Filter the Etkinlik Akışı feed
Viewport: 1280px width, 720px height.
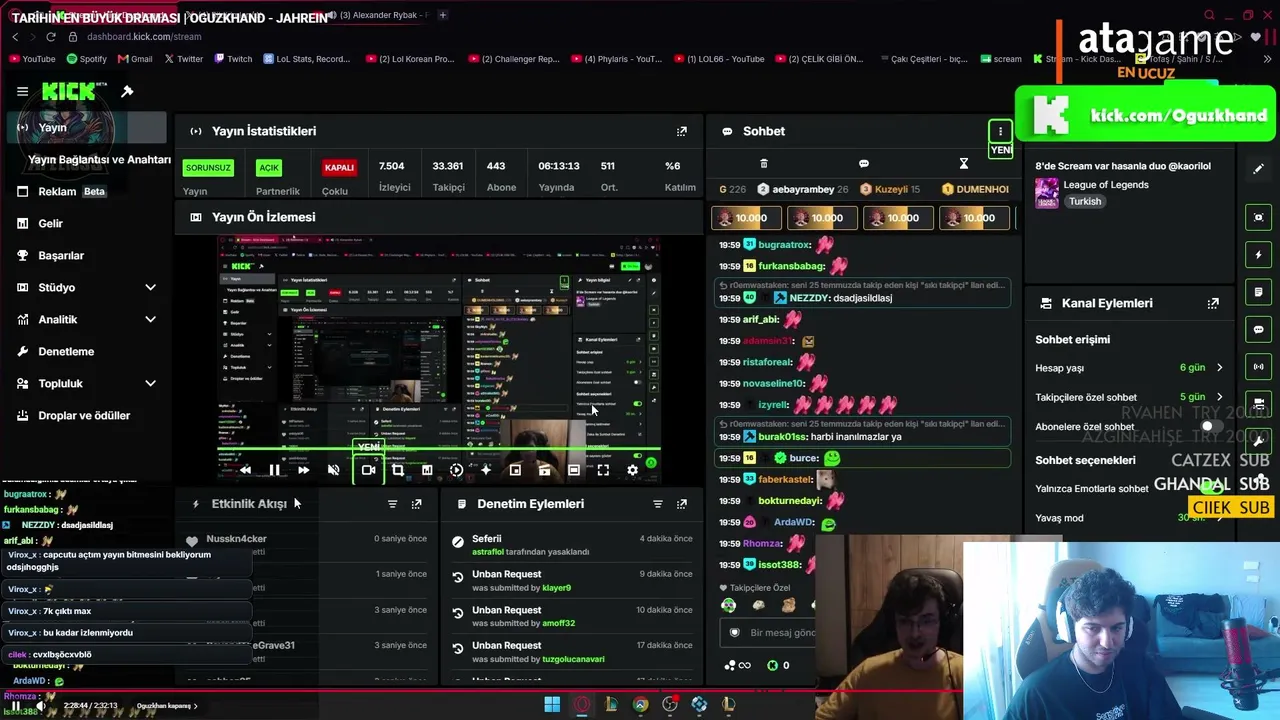coord(392,504)
